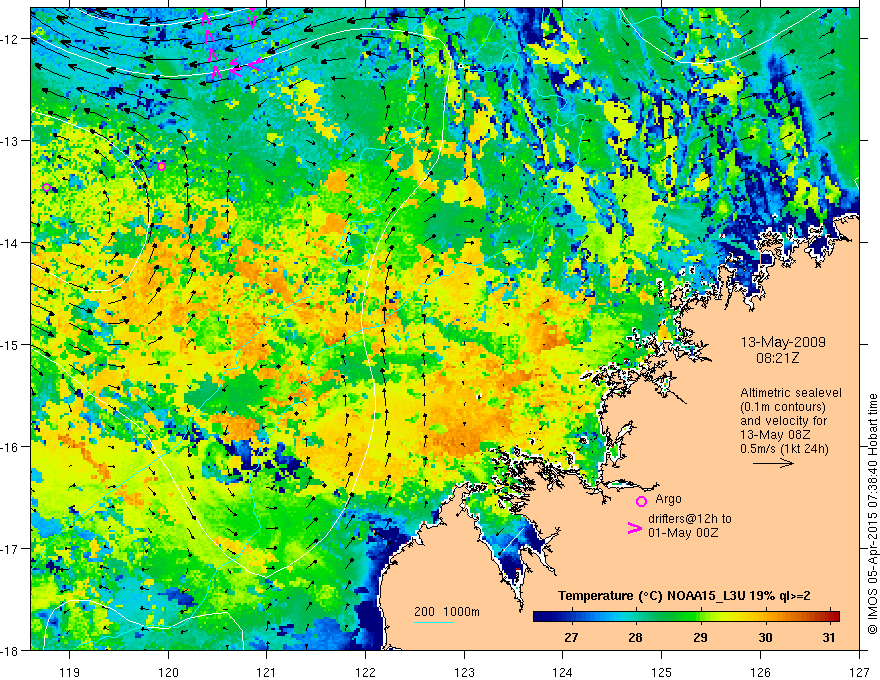The width and height of the screenshot is (880, 680).
Task: Click the -13 latitude axis label
Action: pyautogui.click(x=11, y=141)
